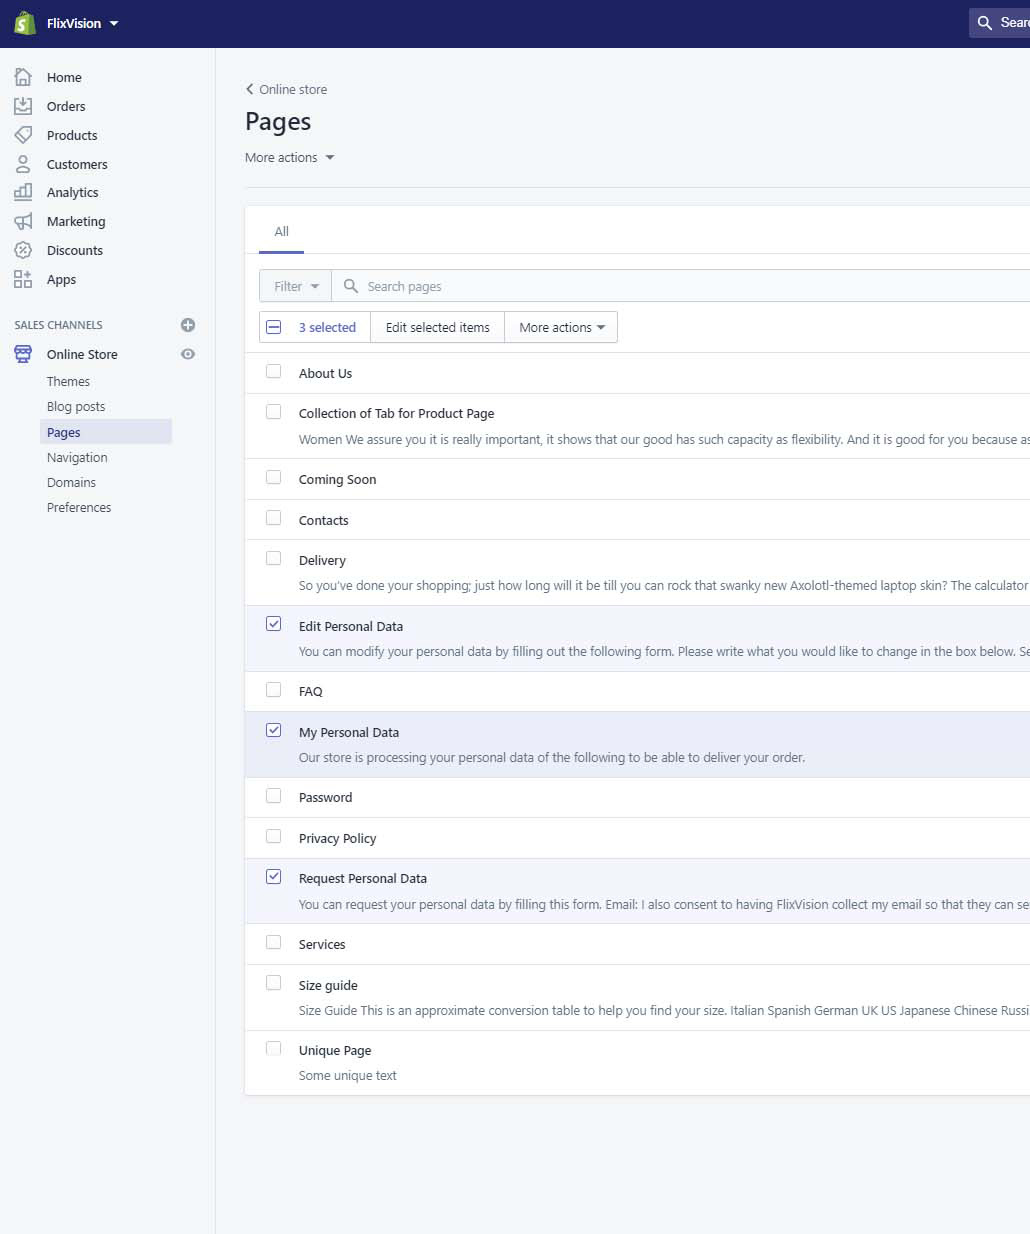Viewport: 1030px width, 1234px height.
Task: Open bulk More actions dropdown
Action: point(561,327)
